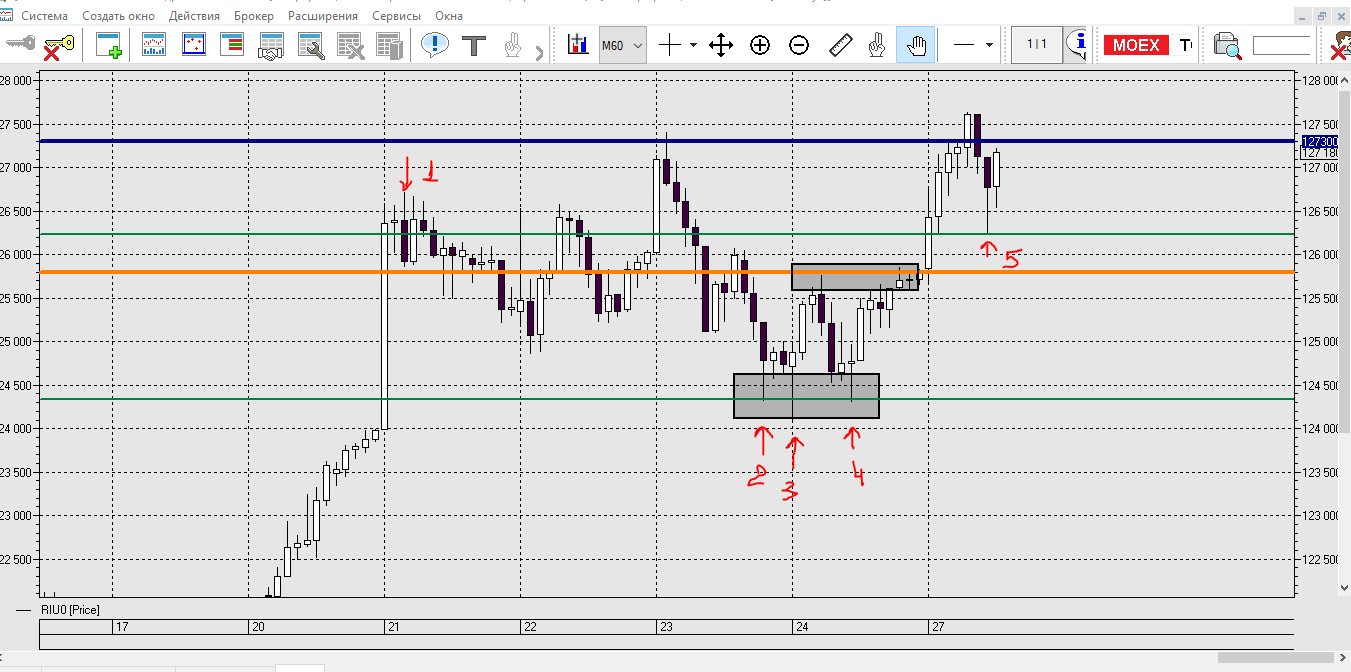Open the Система menu
Screen dimensions: 1351x672
44,16
